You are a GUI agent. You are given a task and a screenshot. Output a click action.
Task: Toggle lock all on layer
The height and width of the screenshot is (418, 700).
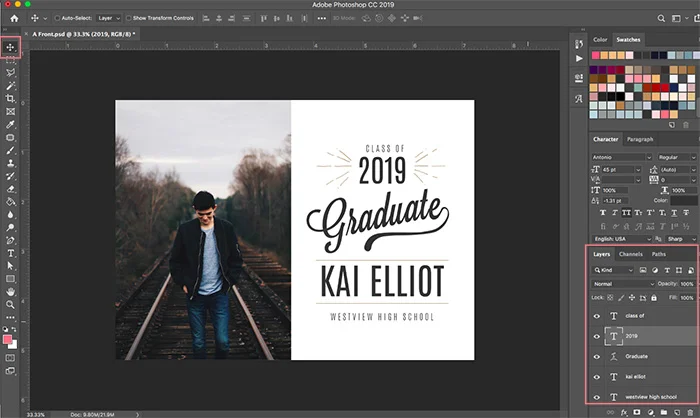[654, 298]
